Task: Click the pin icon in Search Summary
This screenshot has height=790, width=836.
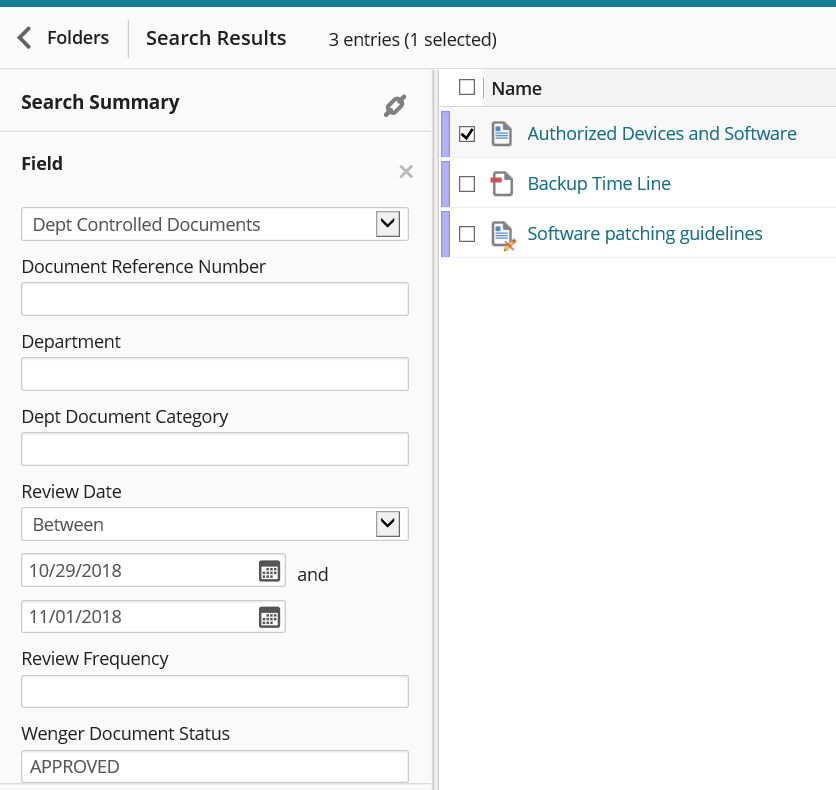Action: point(395,105)
